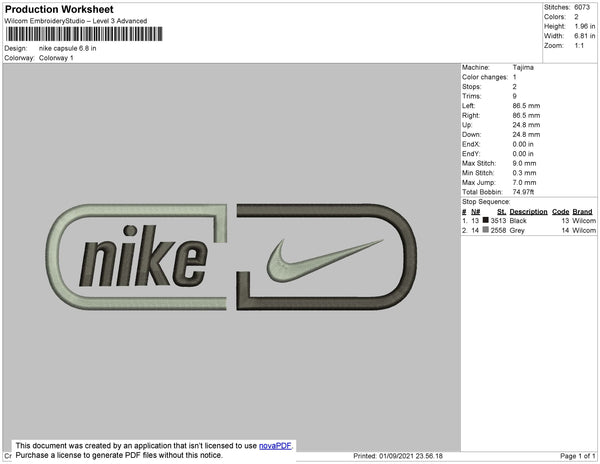Click design name 'nike capsule 6.8 in'

[x=67, y=48]
